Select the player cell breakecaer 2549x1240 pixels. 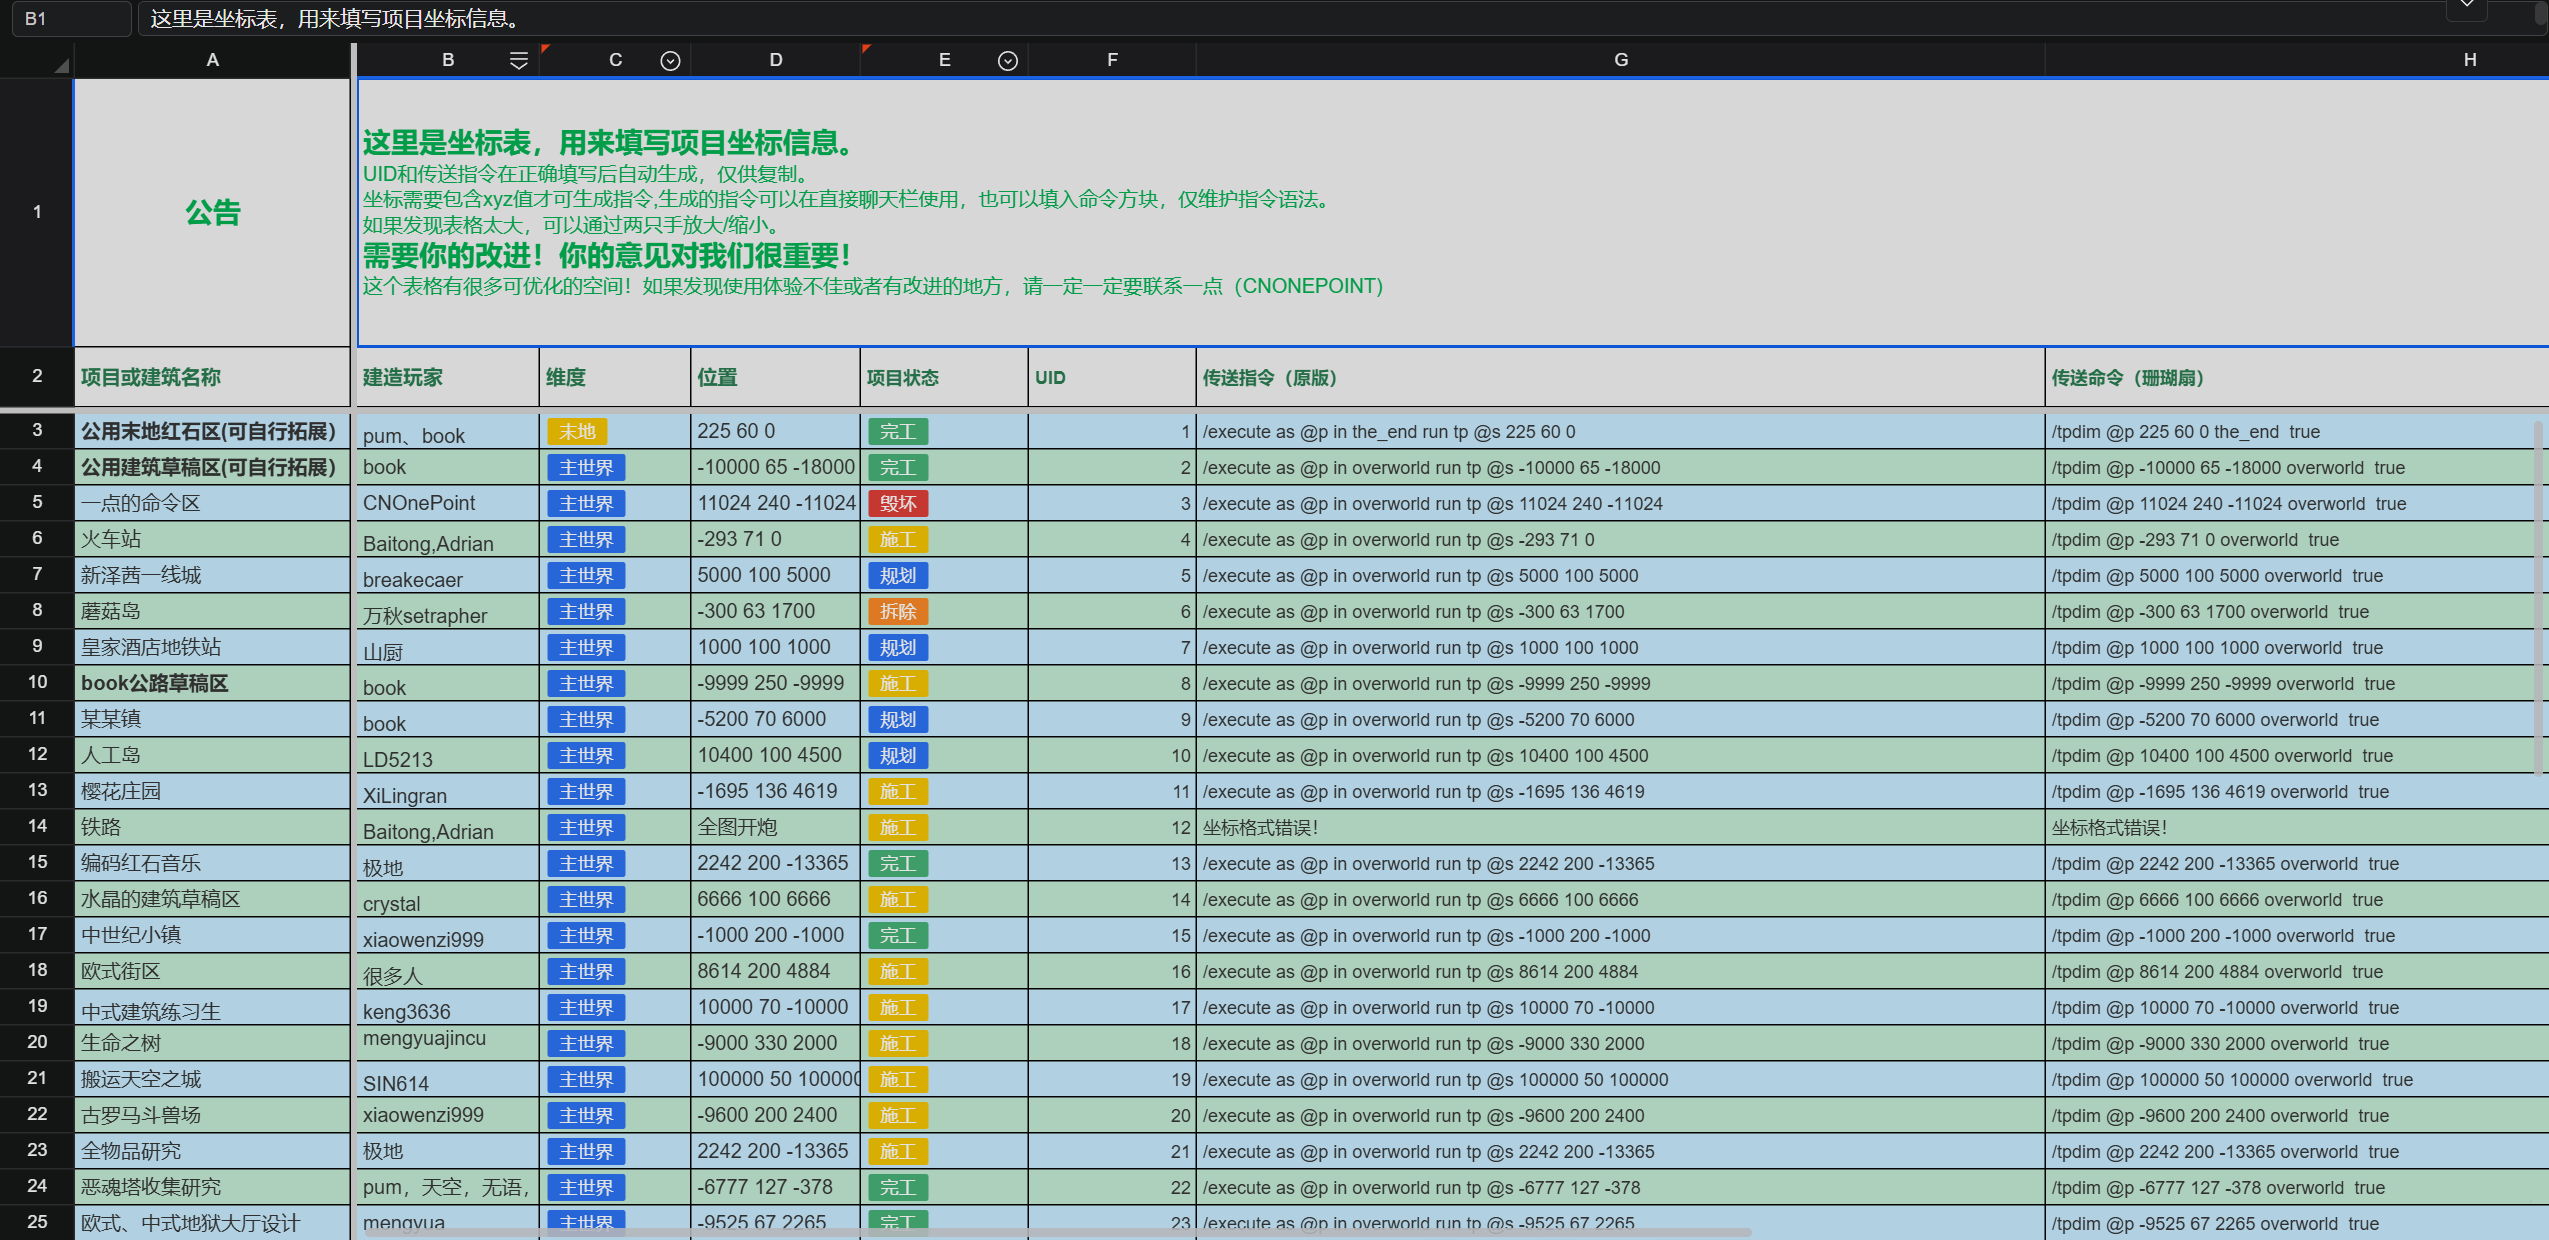coord(447,575)
